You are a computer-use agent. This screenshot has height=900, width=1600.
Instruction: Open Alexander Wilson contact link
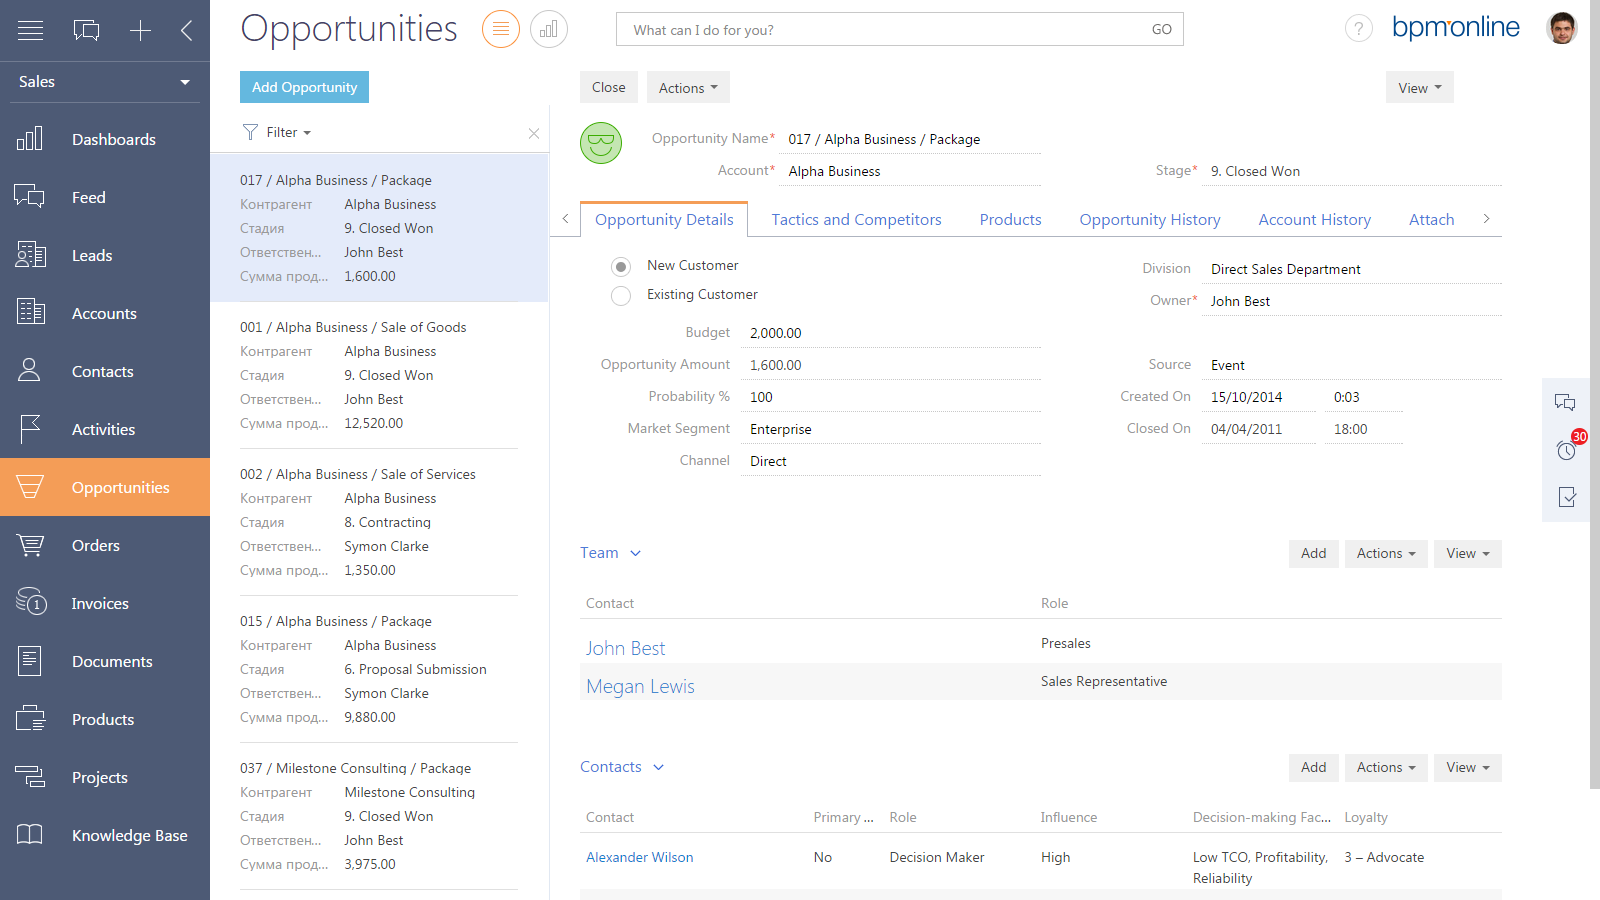click(x=640, y=857)
